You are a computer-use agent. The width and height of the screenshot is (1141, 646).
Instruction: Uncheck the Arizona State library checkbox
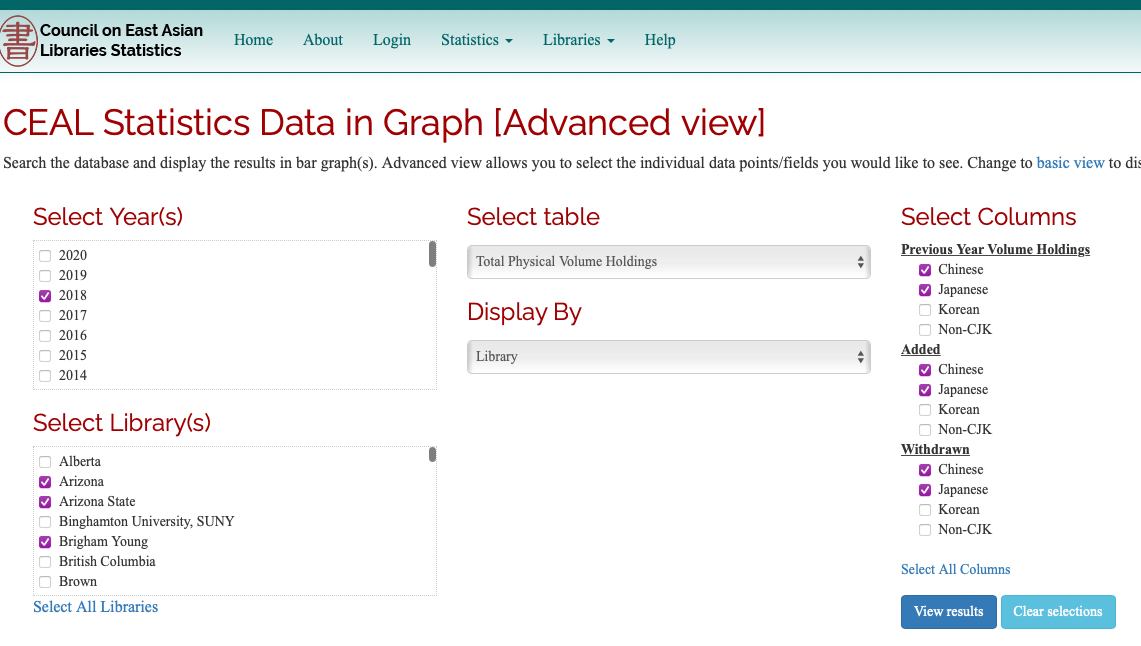pos(45,502)
